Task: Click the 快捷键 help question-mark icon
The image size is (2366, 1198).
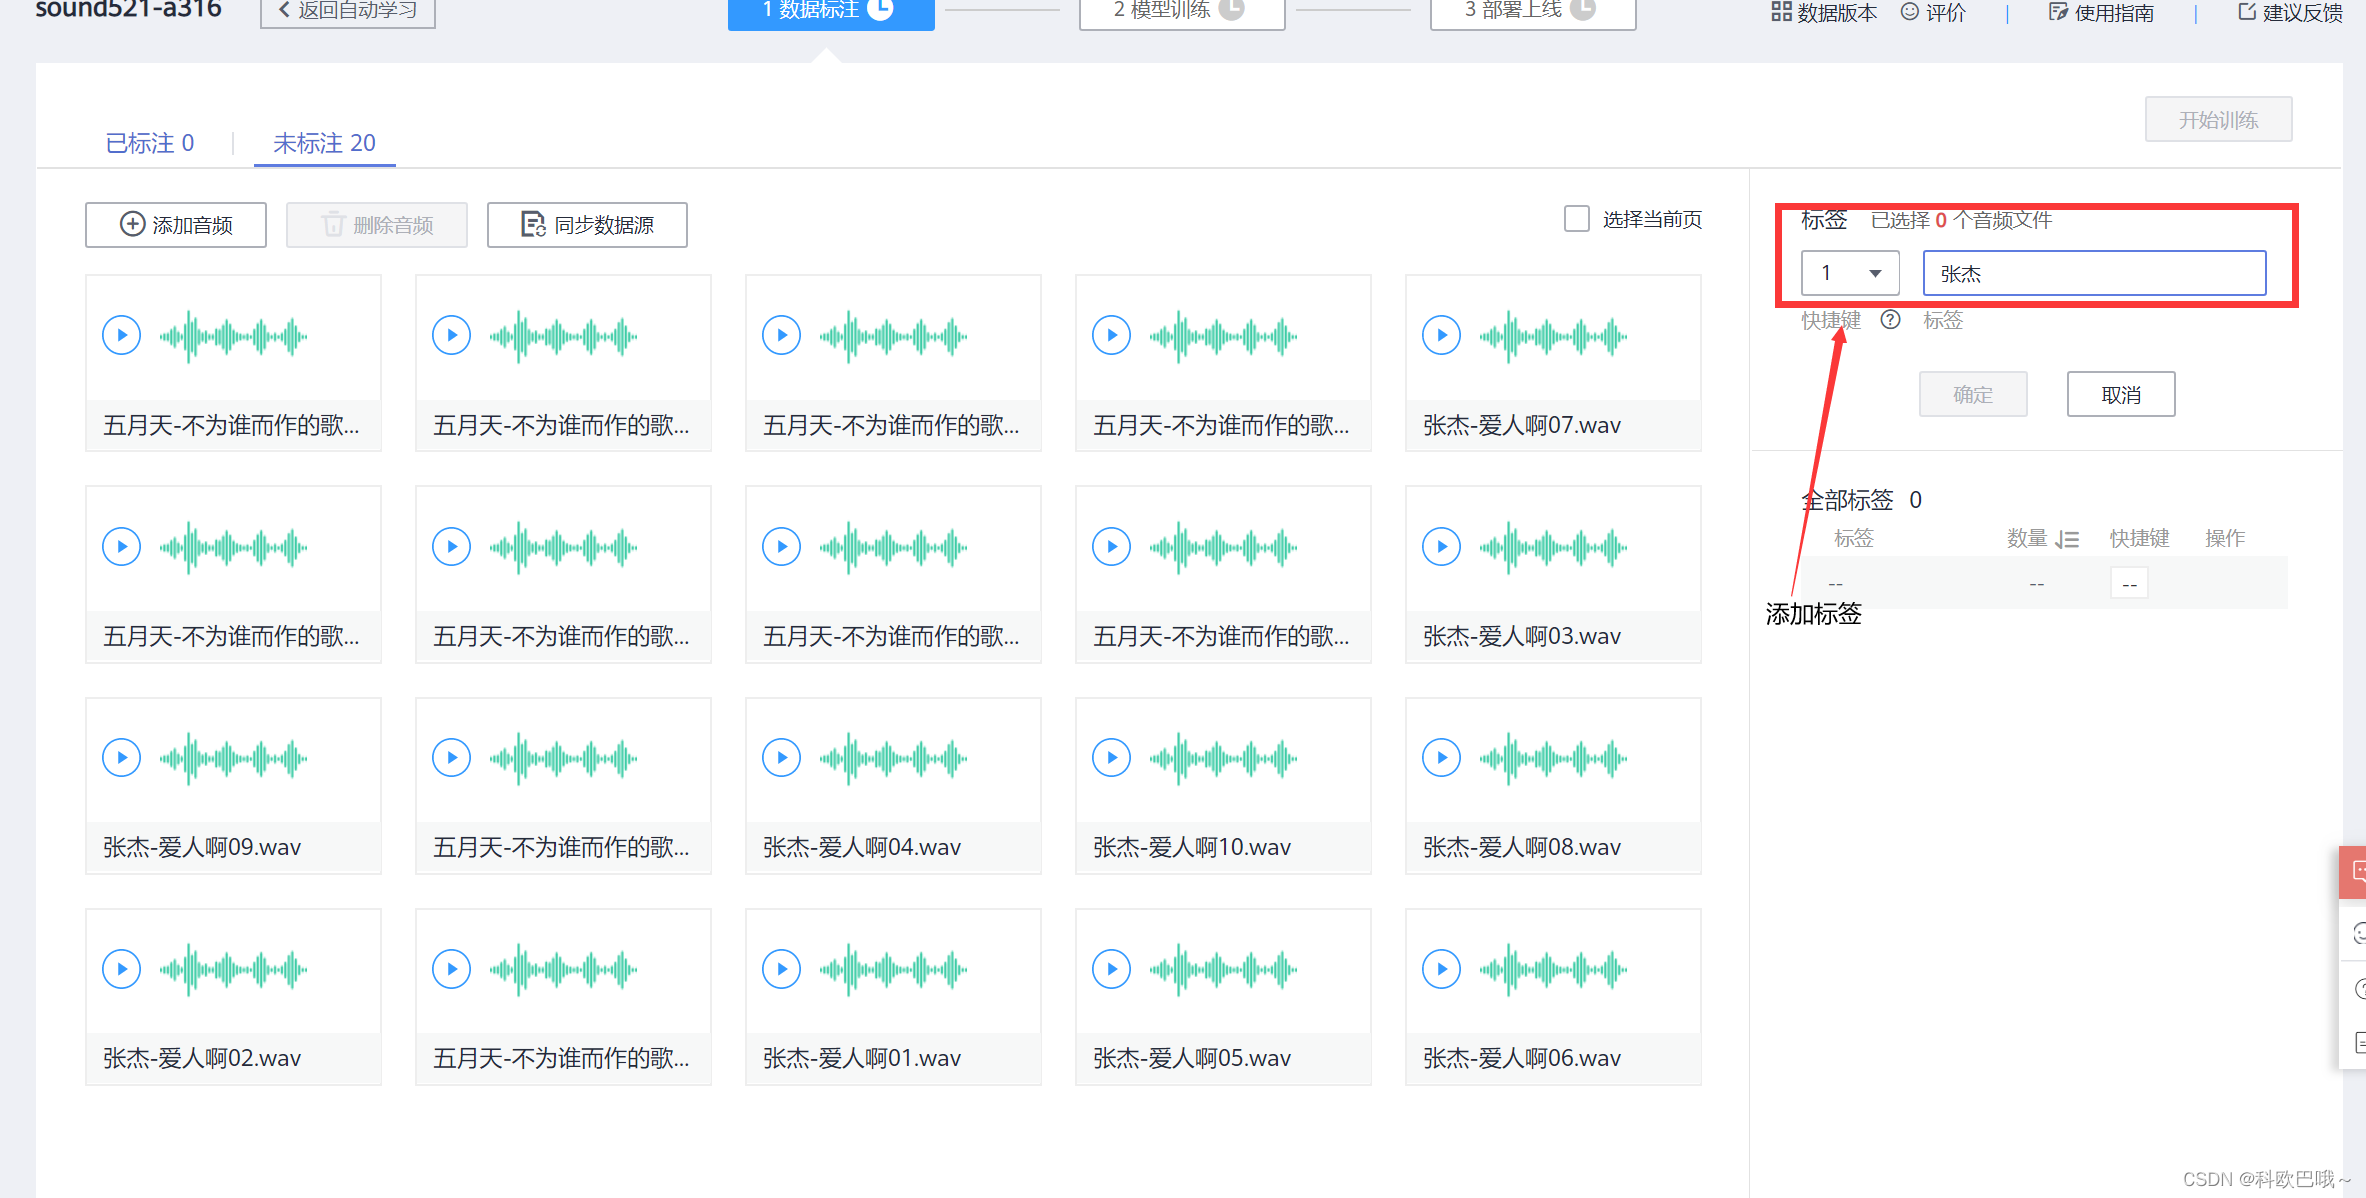Action: tap(1890, 320)
